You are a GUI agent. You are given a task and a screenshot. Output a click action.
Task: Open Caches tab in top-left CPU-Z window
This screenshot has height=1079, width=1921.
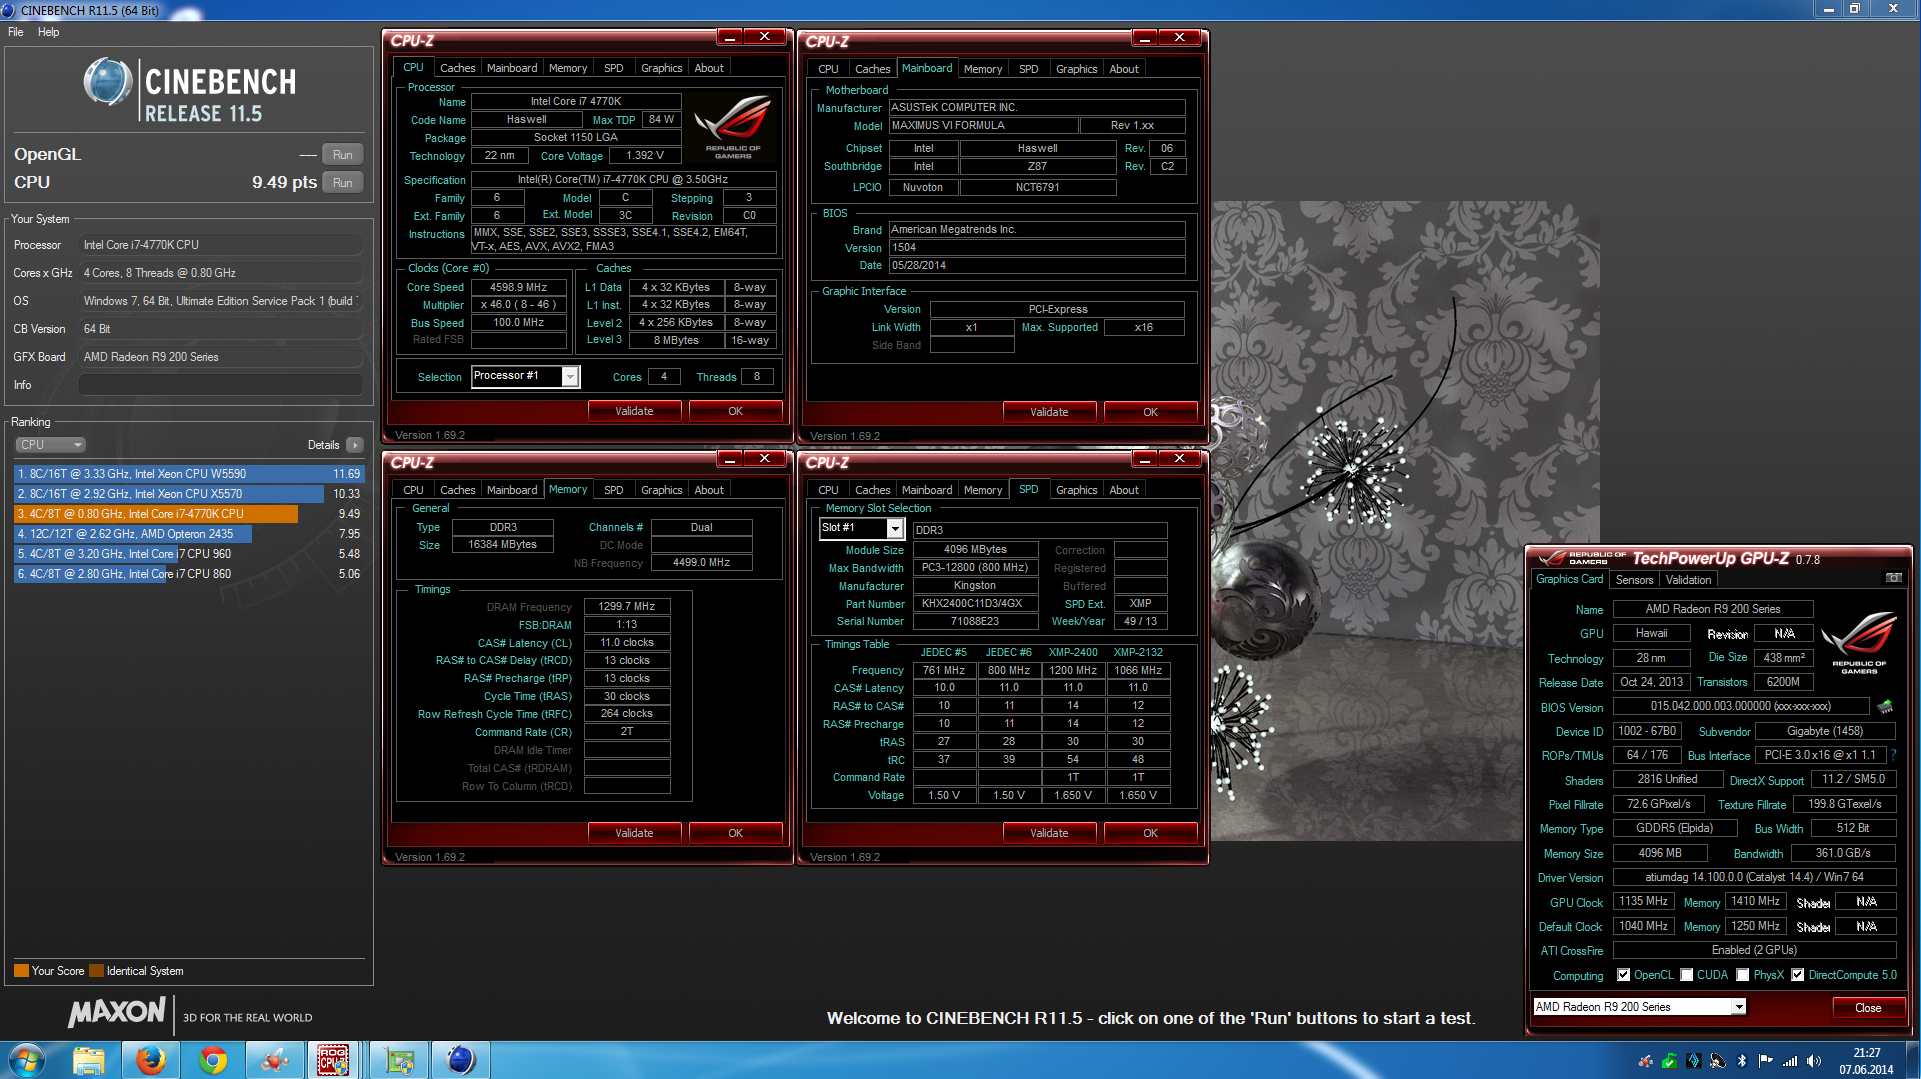click(x=458, y=68)
